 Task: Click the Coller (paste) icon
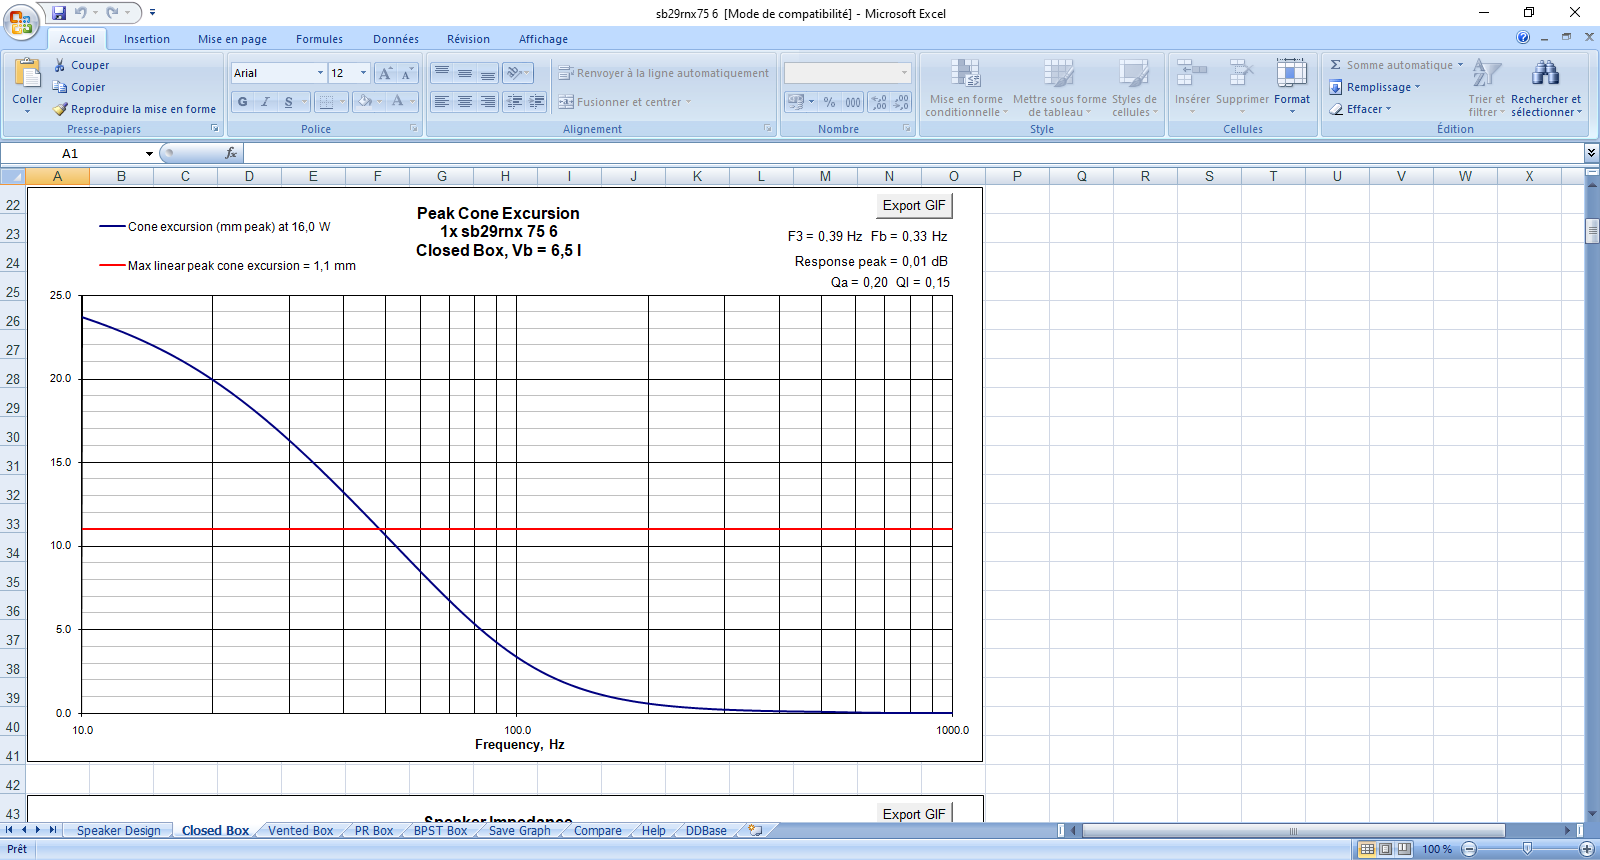[x=27, y=75]
